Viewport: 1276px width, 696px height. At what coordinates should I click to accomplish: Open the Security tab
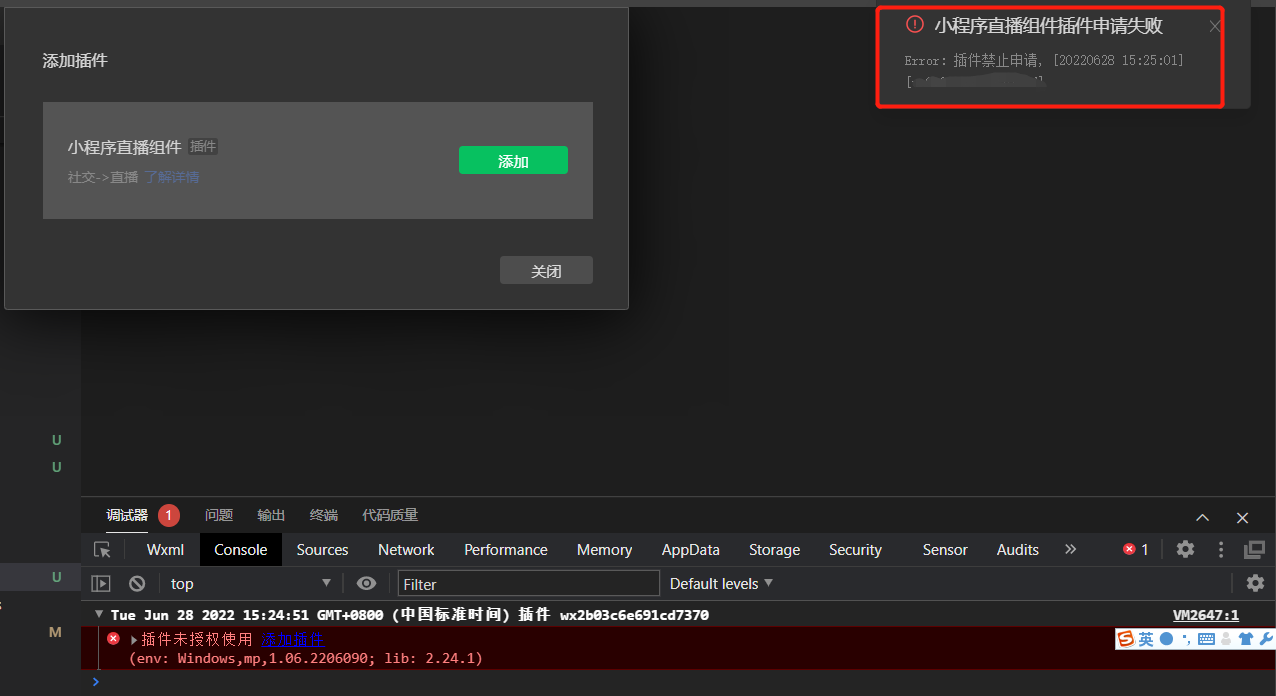click(x=855, y=550)
